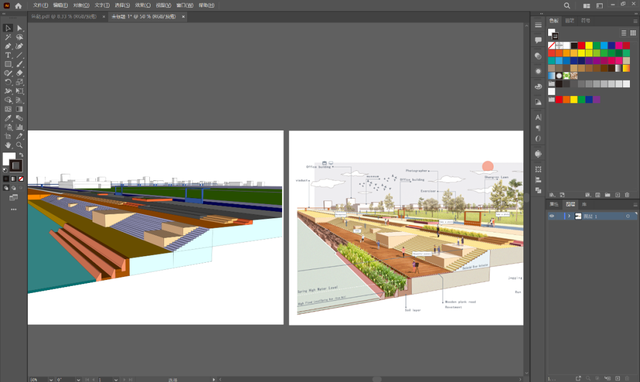
Task: Select the Pen tool
Action: click(8, 46)
